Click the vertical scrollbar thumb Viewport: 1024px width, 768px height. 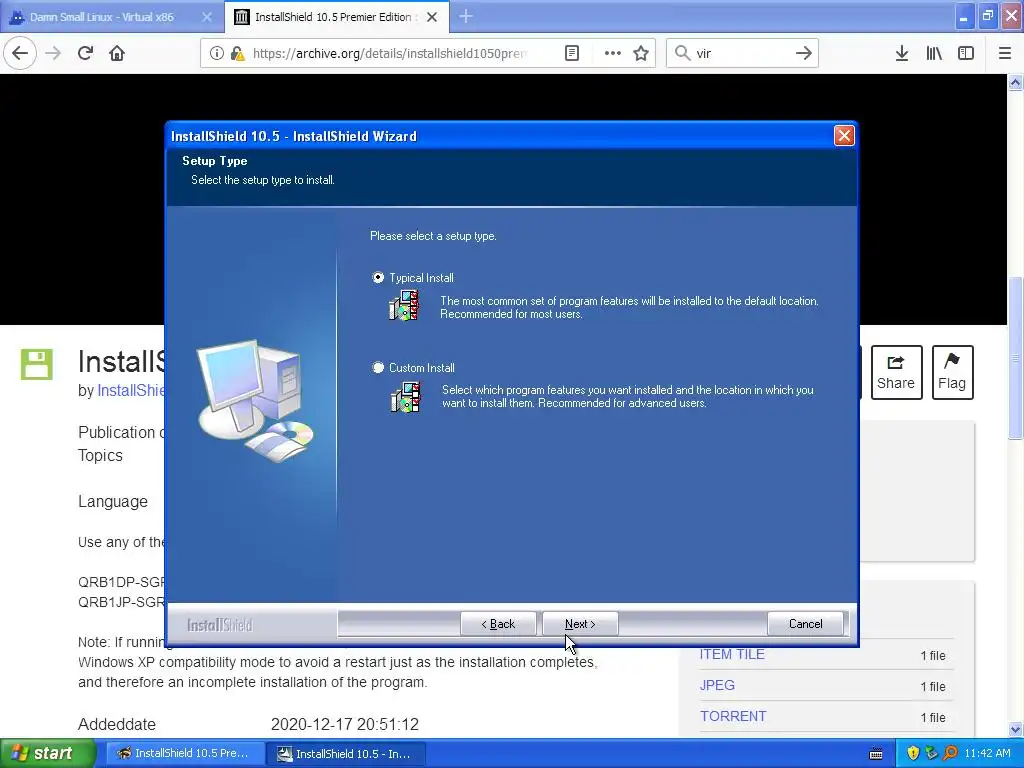click(x=1015, y=358)
